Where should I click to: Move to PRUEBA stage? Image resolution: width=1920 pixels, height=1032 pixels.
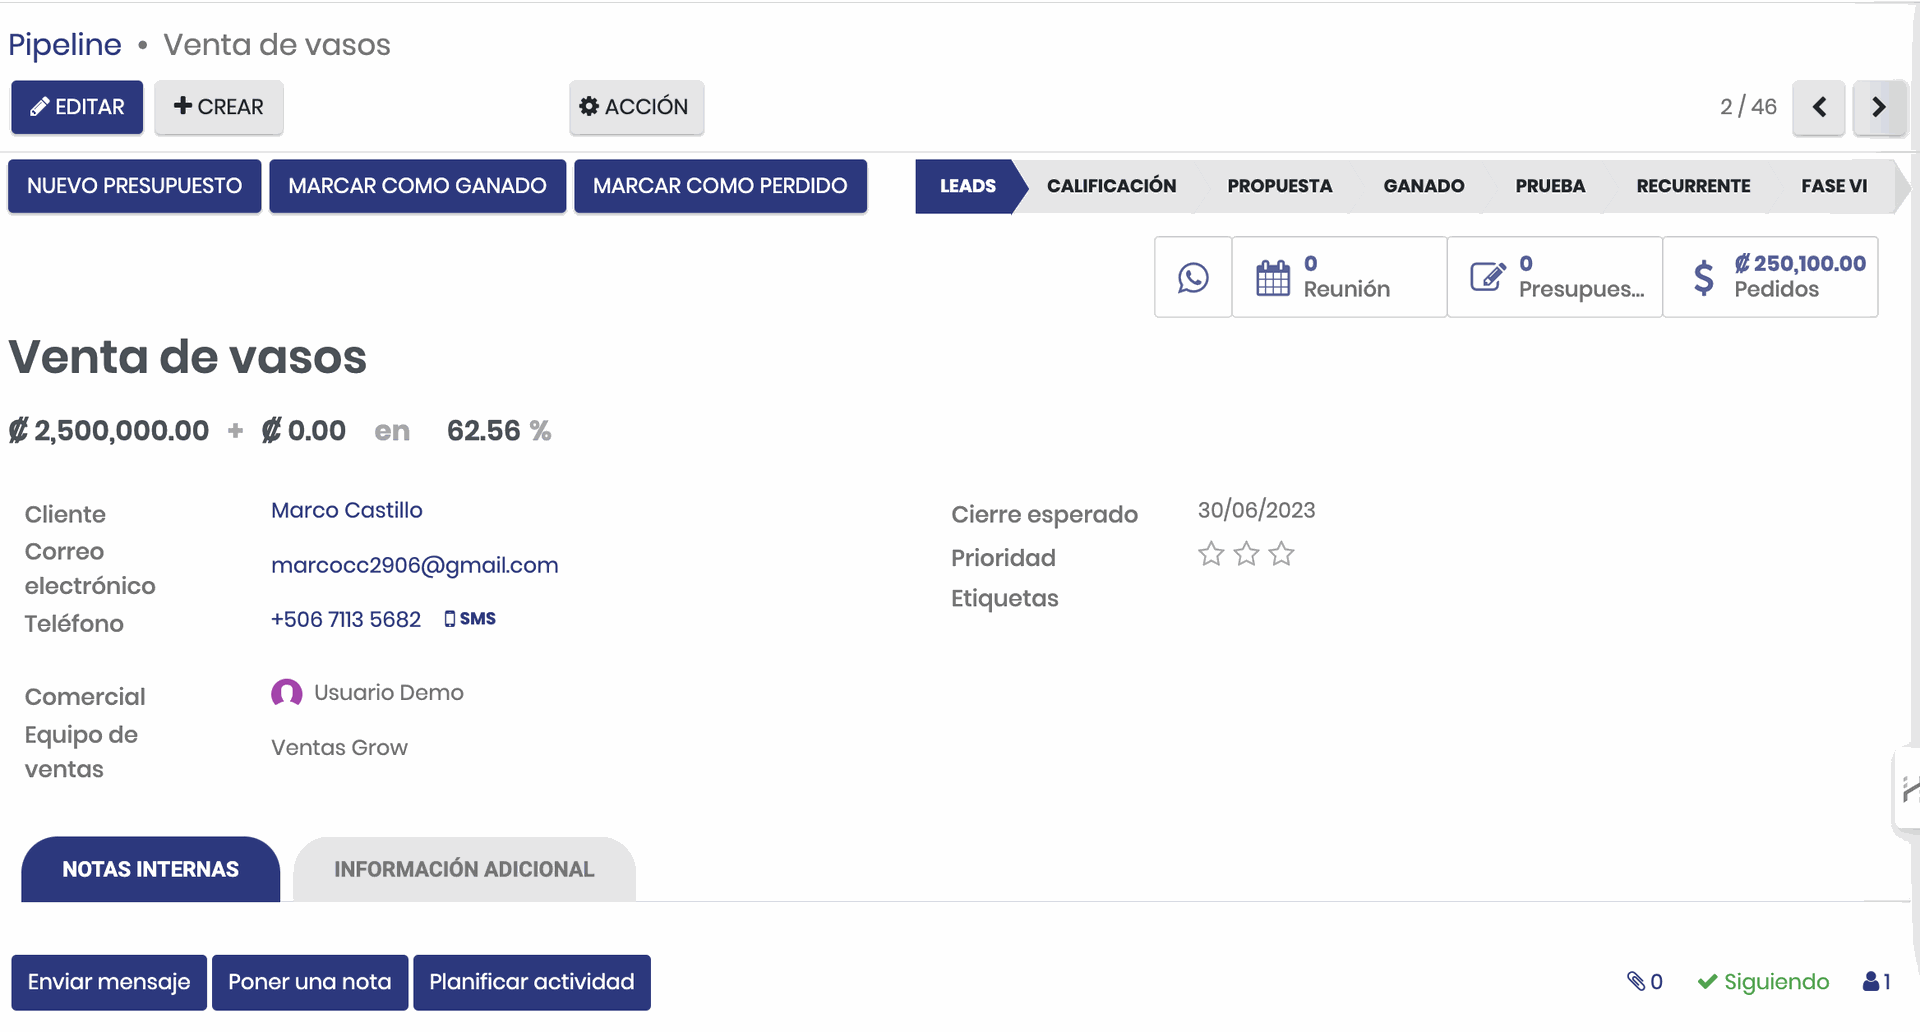click(1550, 186)
